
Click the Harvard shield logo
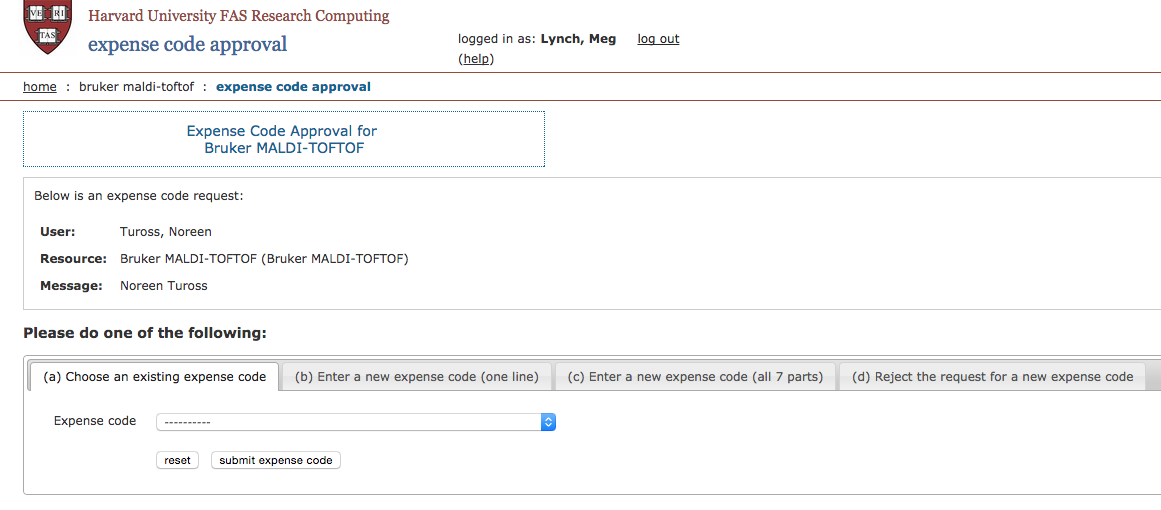(x=48, y=26)
